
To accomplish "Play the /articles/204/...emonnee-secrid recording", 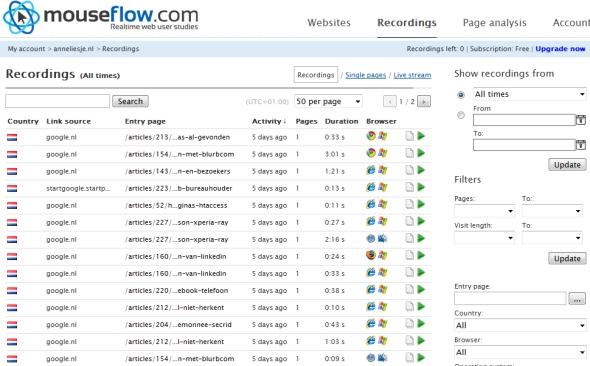I will [x=421, y=323].
